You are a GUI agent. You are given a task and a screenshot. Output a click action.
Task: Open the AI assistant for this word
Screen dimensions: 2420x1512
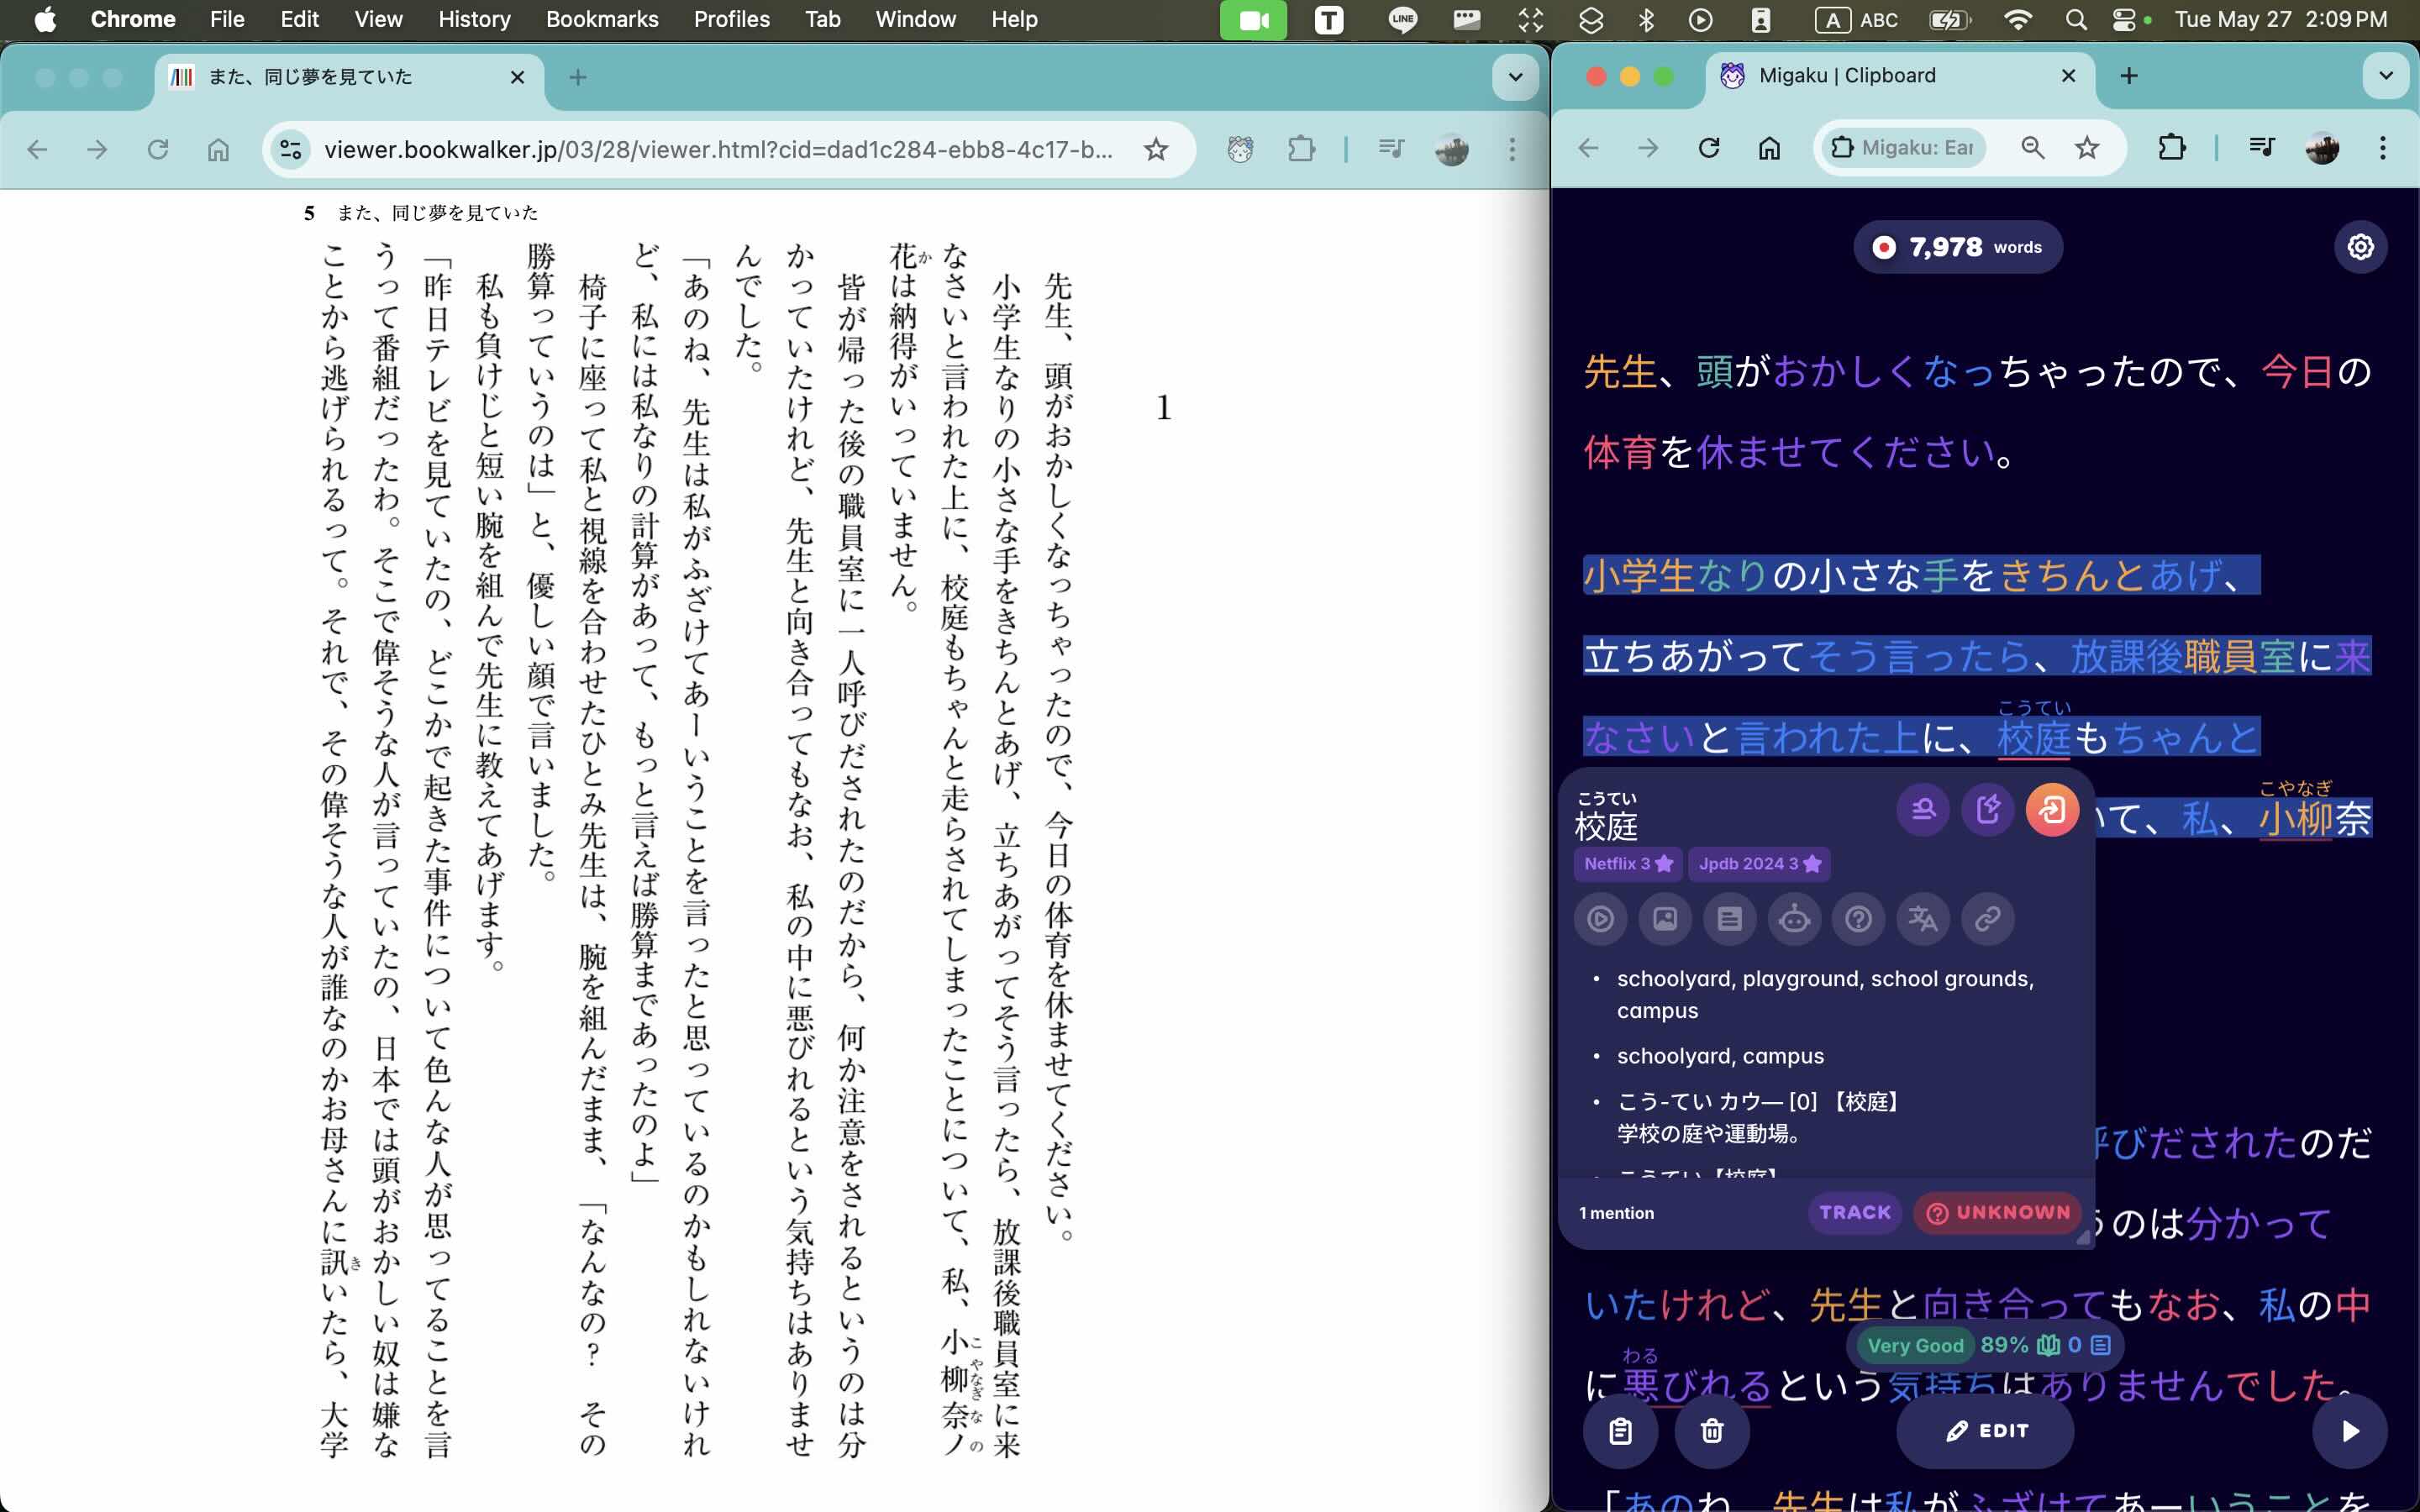(x=1794, y=918)
